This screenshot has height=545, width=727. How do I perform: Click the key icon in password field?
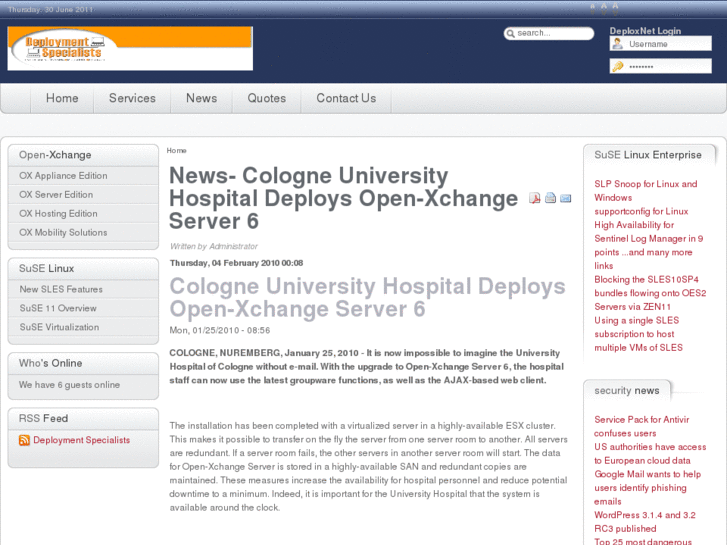pos(618,66)
